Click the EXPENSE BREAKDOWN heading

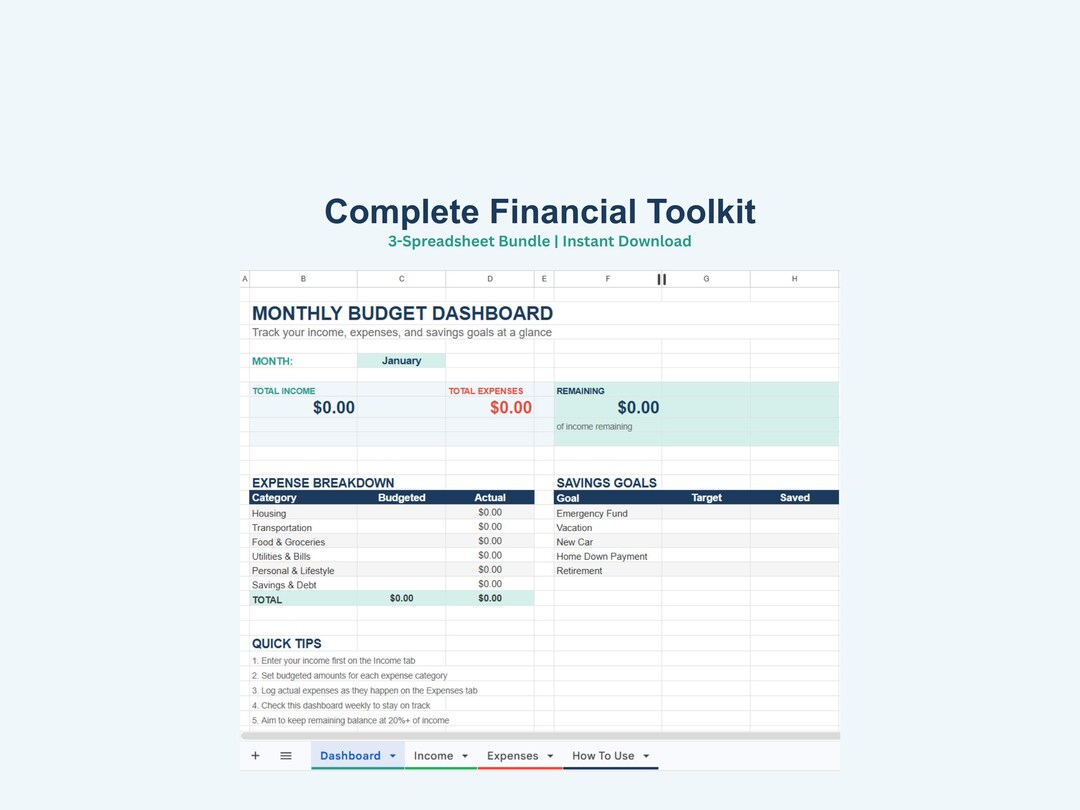(x=323, y=483)
